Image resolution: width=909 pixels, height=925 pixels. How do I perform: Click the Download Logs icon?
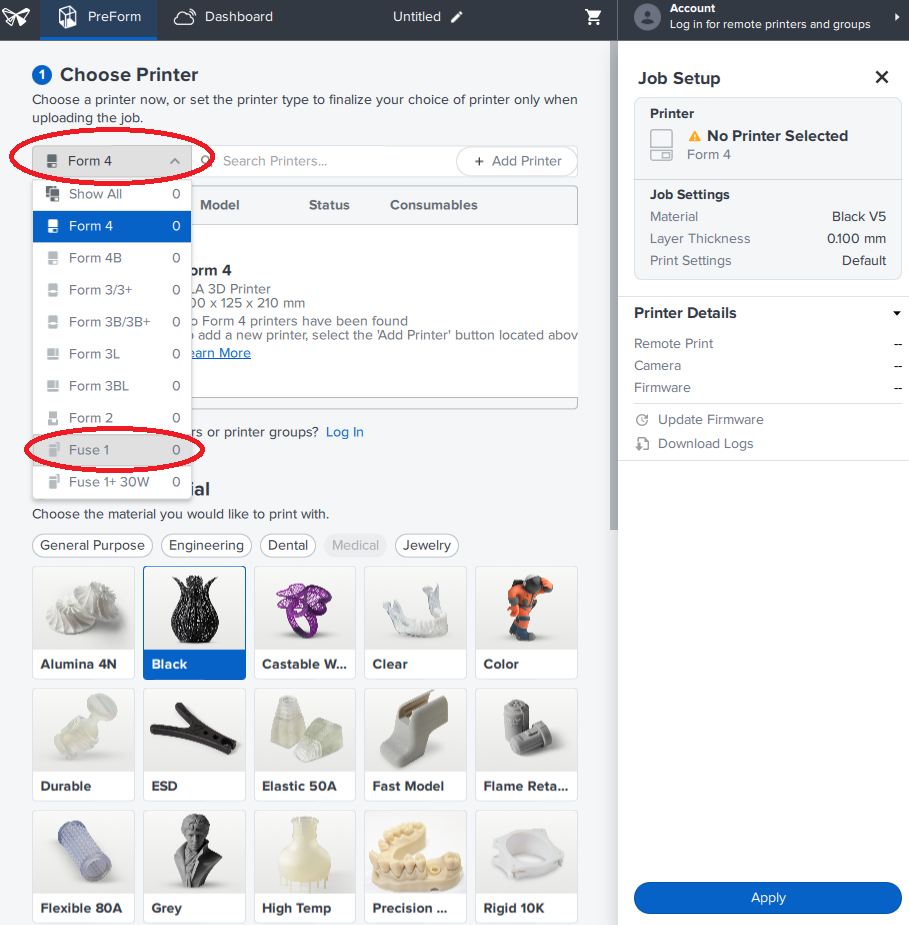[x=642, y=444]
